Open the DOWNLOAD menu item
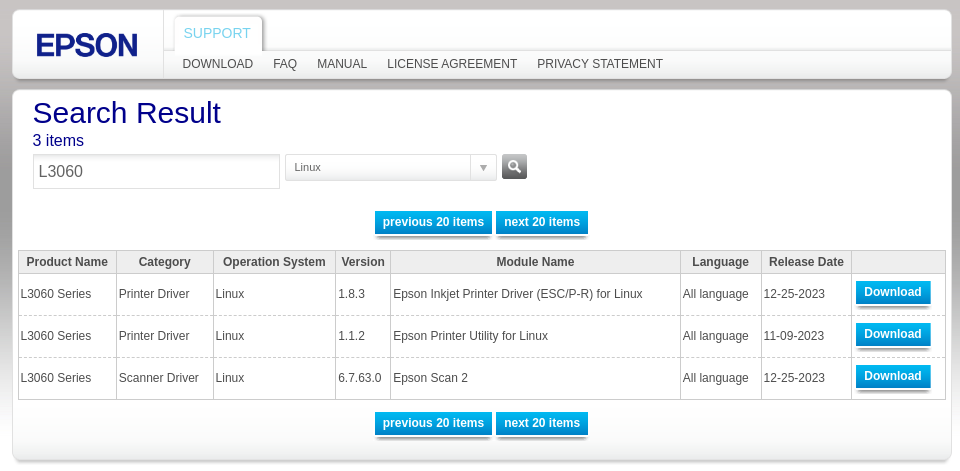 click(x=217, y=64)
